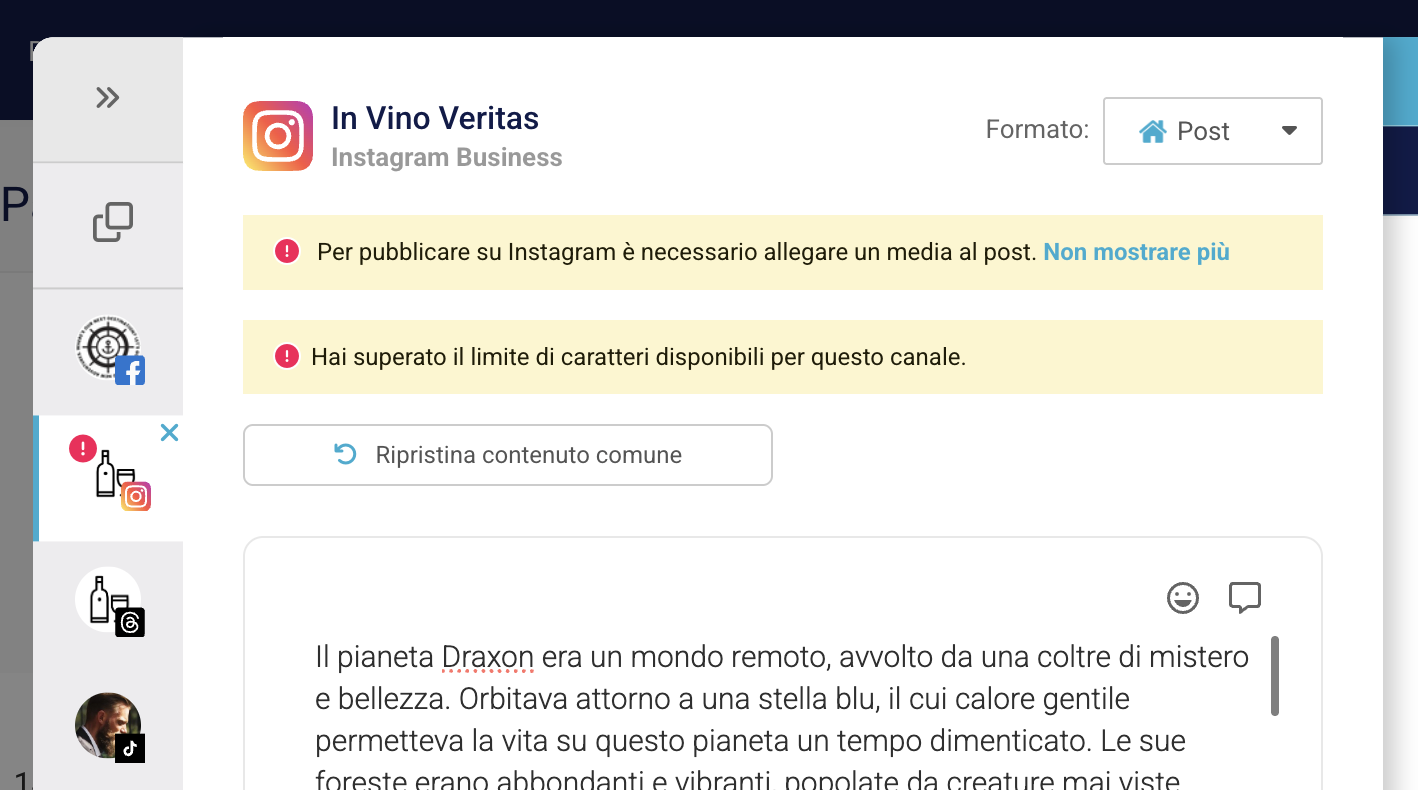Select the Facebook account in sidebar
Image resolution: width=1418 pixels, height=790 pixels.
tap(109, 351)
